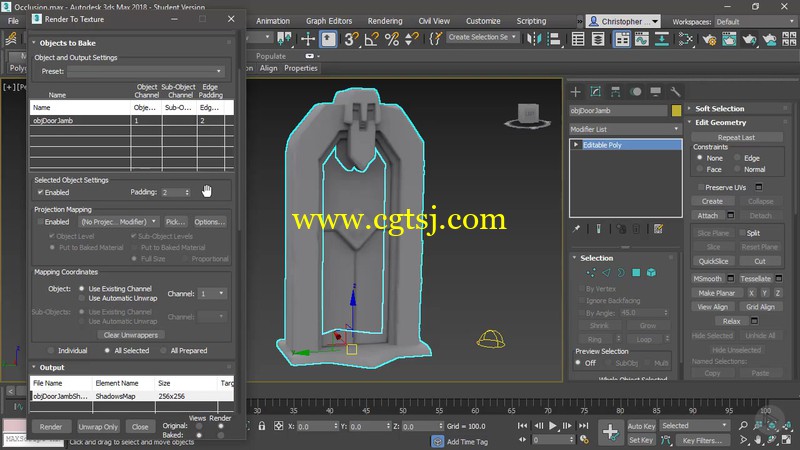Open the Workspaces Default dropdown
Viewport: 800px width, 450px height.
click(x=754, y=22)
